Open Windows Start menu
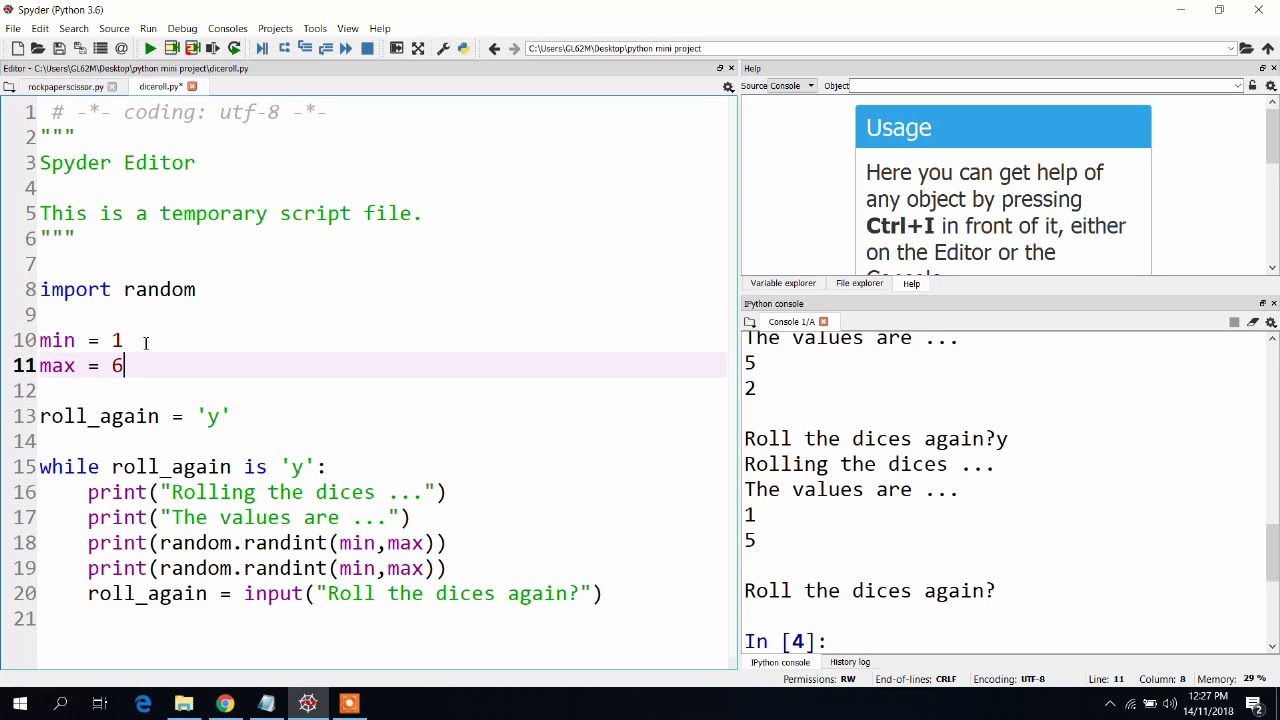 [x=20, y=704]
